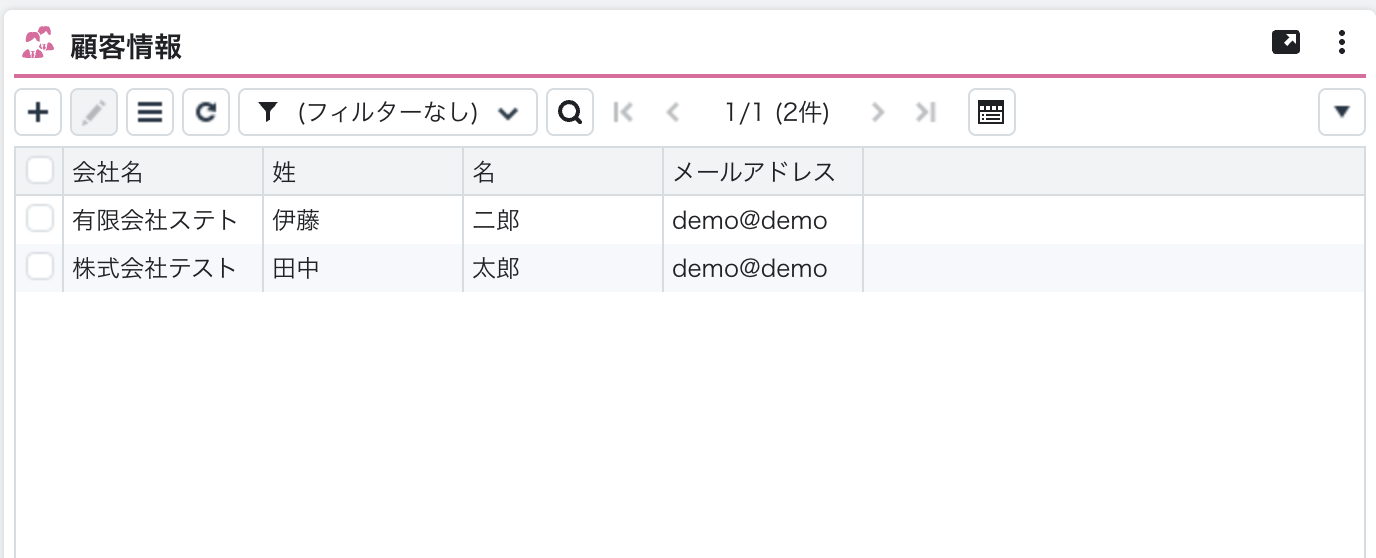Expand the down-triangle dropdown on toolbar right
This screenshot has height=558, width=1376.
coord(1342,112)
